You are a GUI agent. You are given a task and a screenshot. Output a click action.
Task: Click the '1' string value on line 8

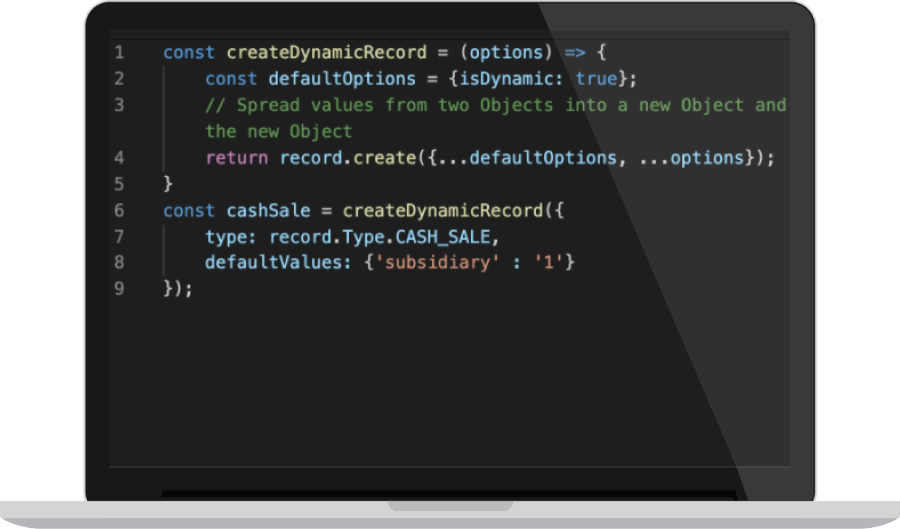pos(548,262)
